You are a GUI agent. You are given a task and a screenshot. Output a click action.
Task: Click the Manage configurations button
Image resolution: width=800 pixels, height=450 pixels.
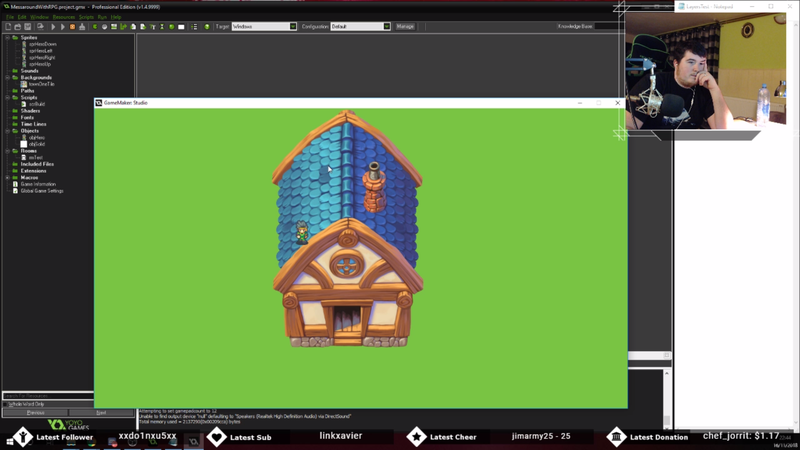pos(405,27)
